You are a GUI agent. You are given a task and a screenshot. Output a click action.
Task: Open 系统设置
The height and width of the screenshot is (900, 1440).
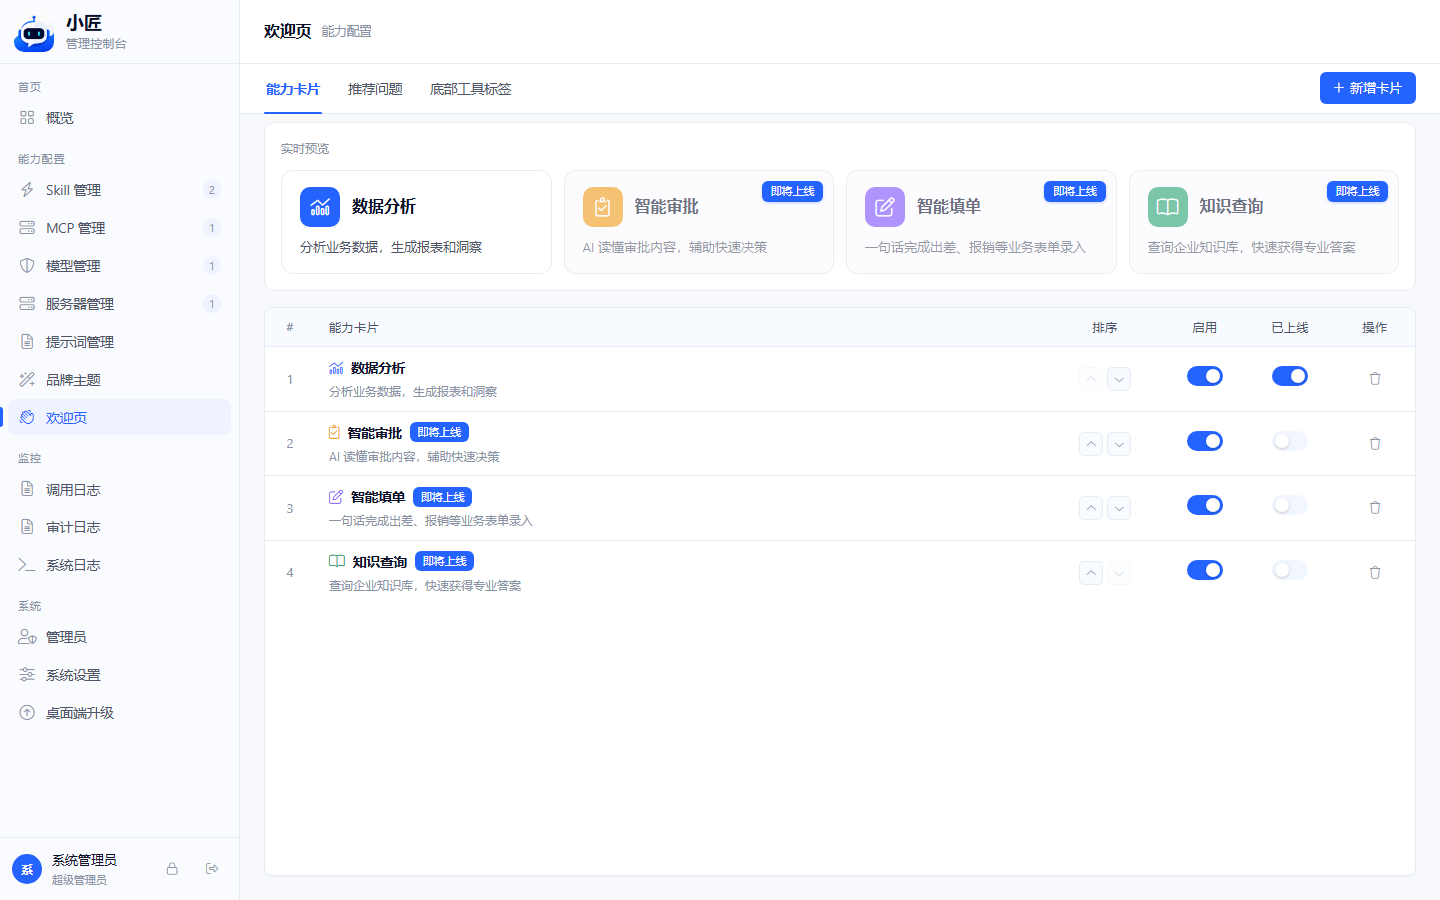pos(119,675)
